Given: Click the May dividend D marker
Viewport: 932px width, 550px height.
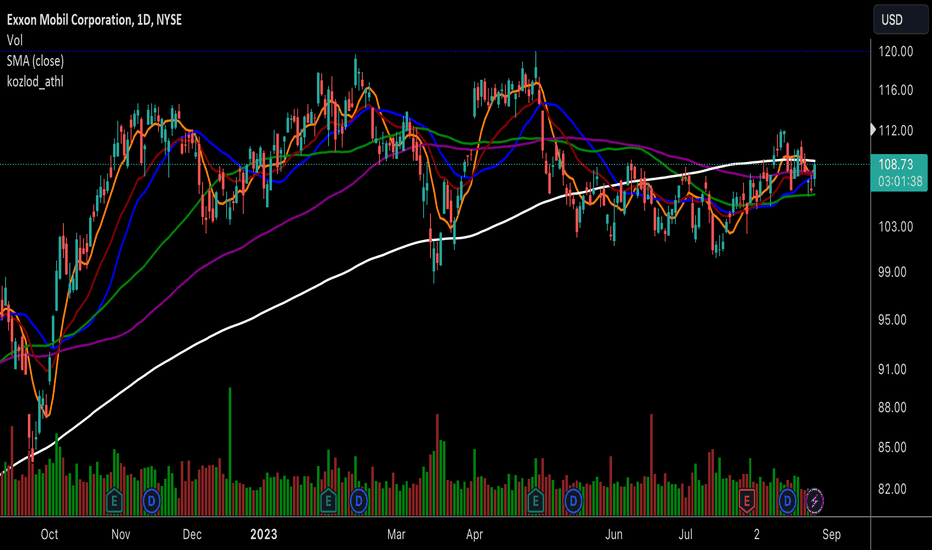Looking at the screenshot, I should click(573, 501).
